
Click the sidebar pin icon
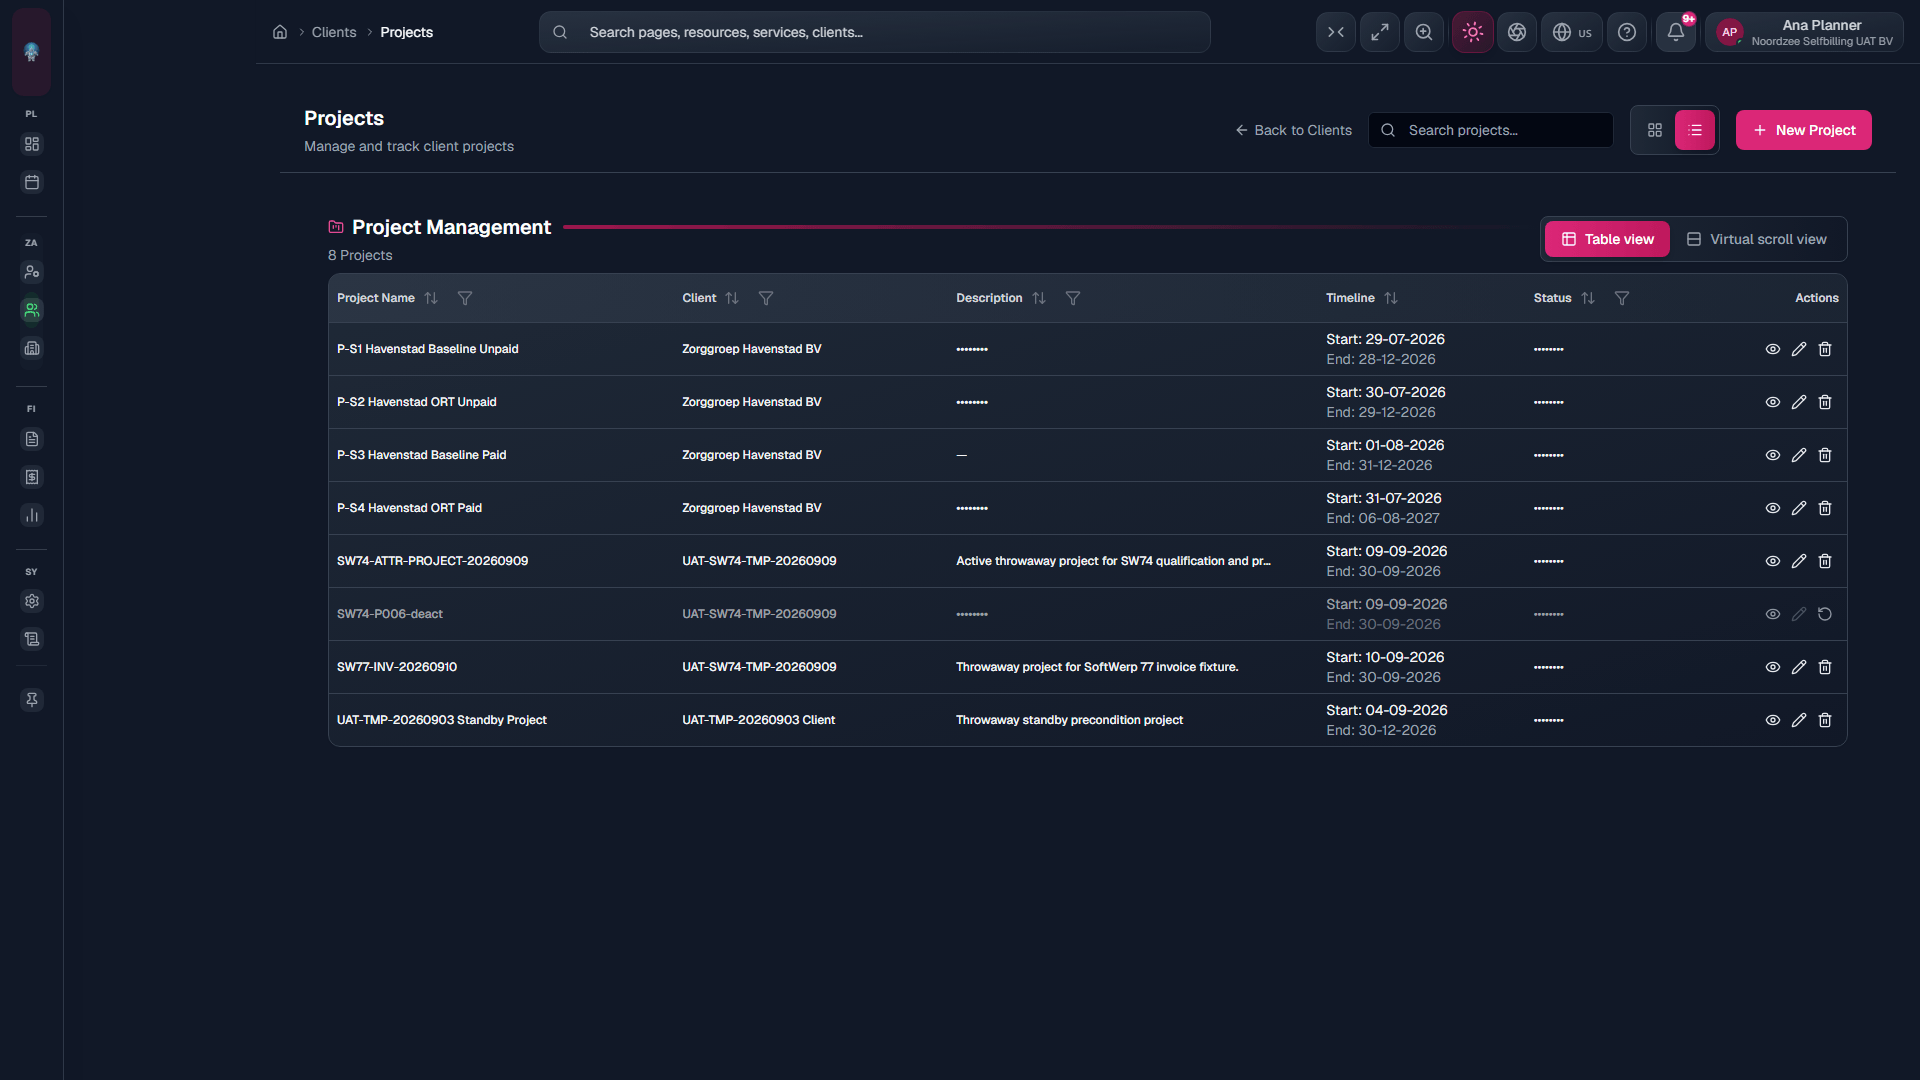(x=32, y=700)
